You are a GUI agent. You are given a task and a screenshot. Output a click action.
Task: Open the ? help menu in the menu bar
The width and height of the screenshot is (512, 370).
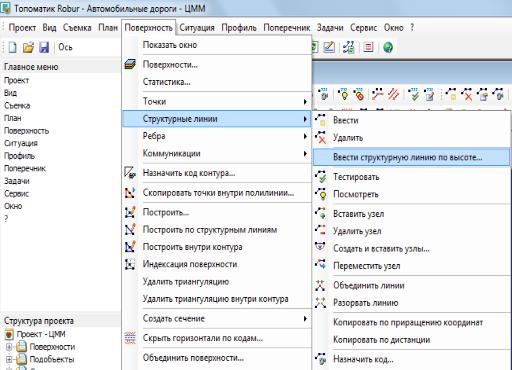tap(412, 28)
